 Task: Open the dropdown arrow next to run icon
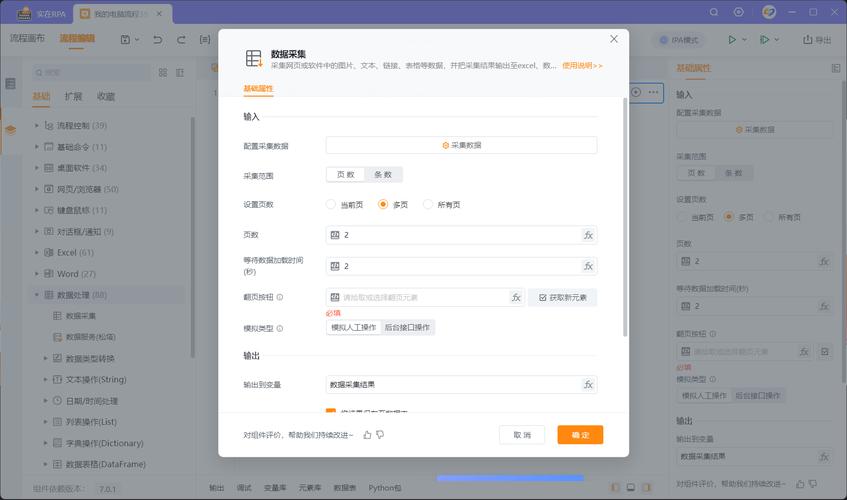pos(744,39)
